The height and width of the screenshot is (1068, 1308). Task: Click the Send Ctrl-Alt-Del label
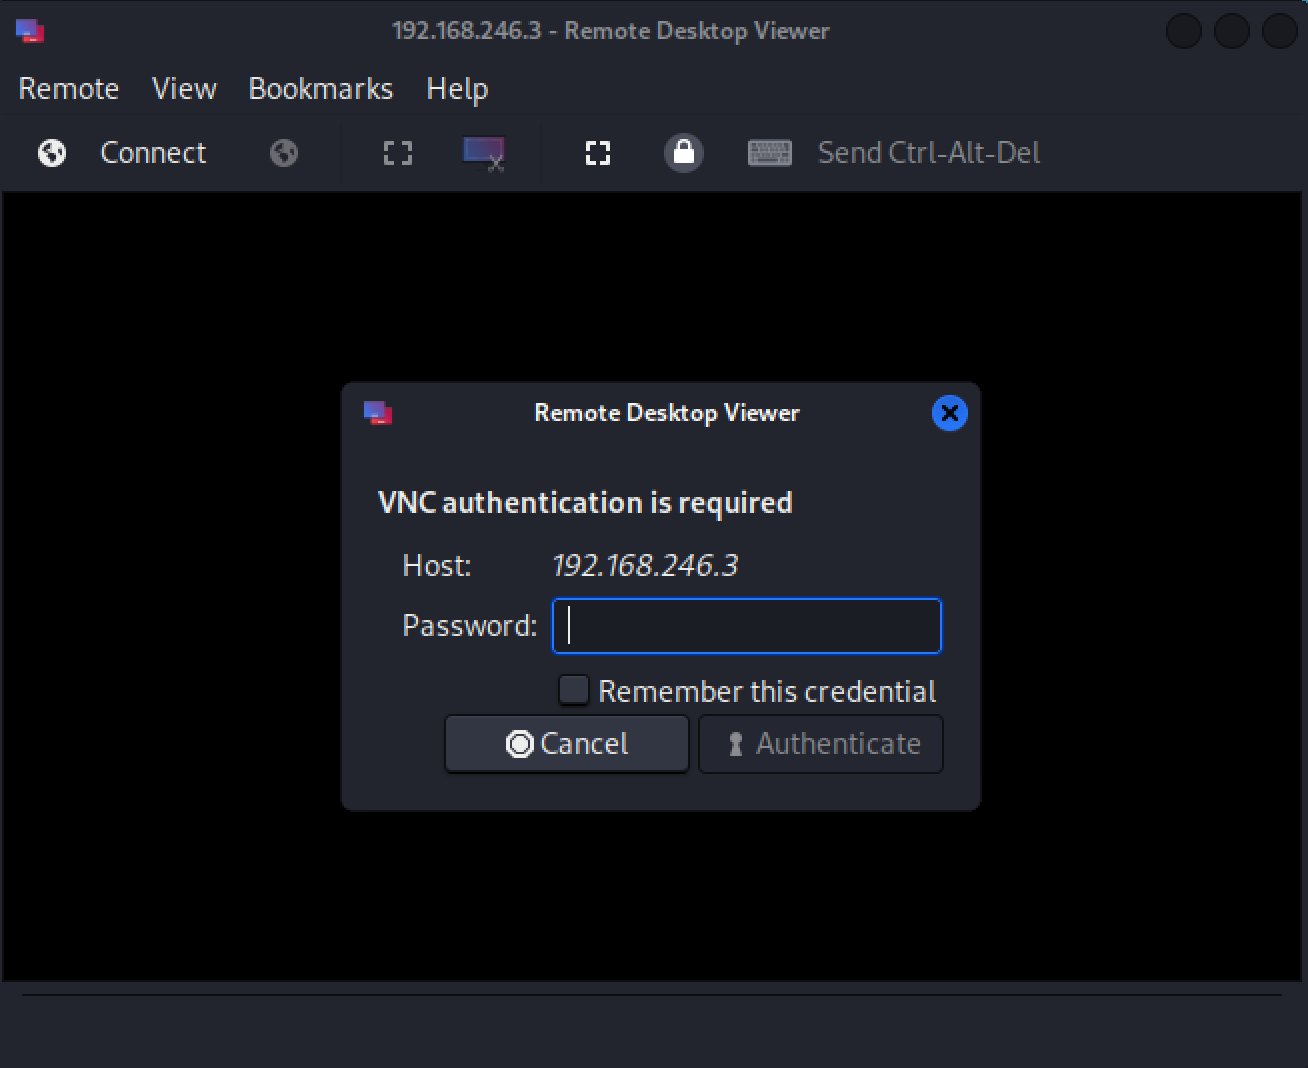(928, 153)
